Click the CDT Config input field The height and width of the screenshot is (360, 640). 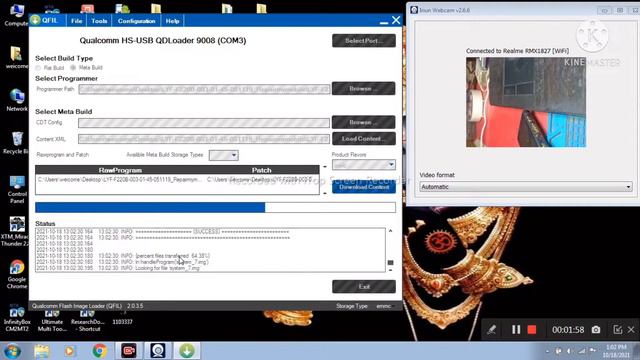(204, 122)
